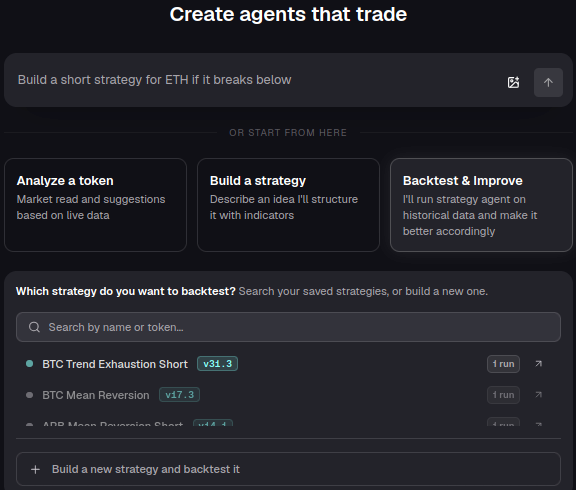Click the plus icon for new strategy
The width and height of the screenshot is (576, 490).
pos(35,469)
